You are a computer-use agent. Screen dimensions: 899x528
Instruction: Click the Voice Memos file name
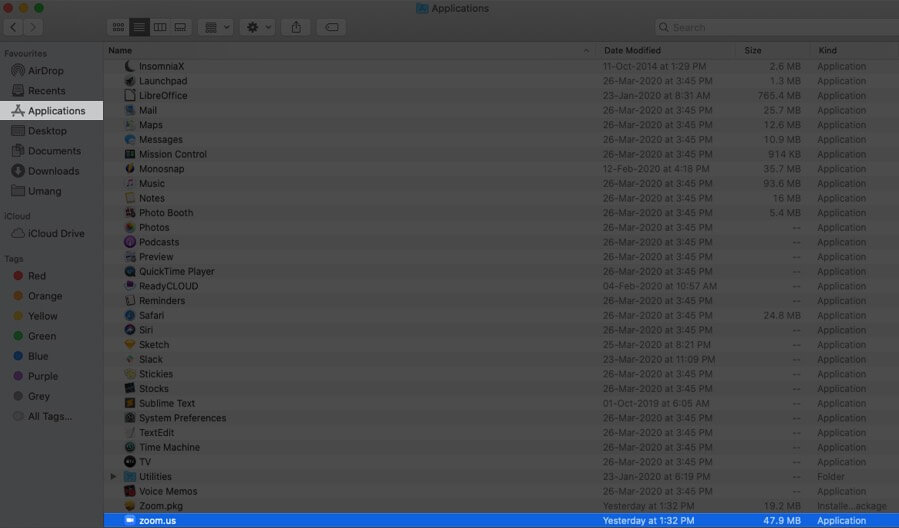[168, 491]
